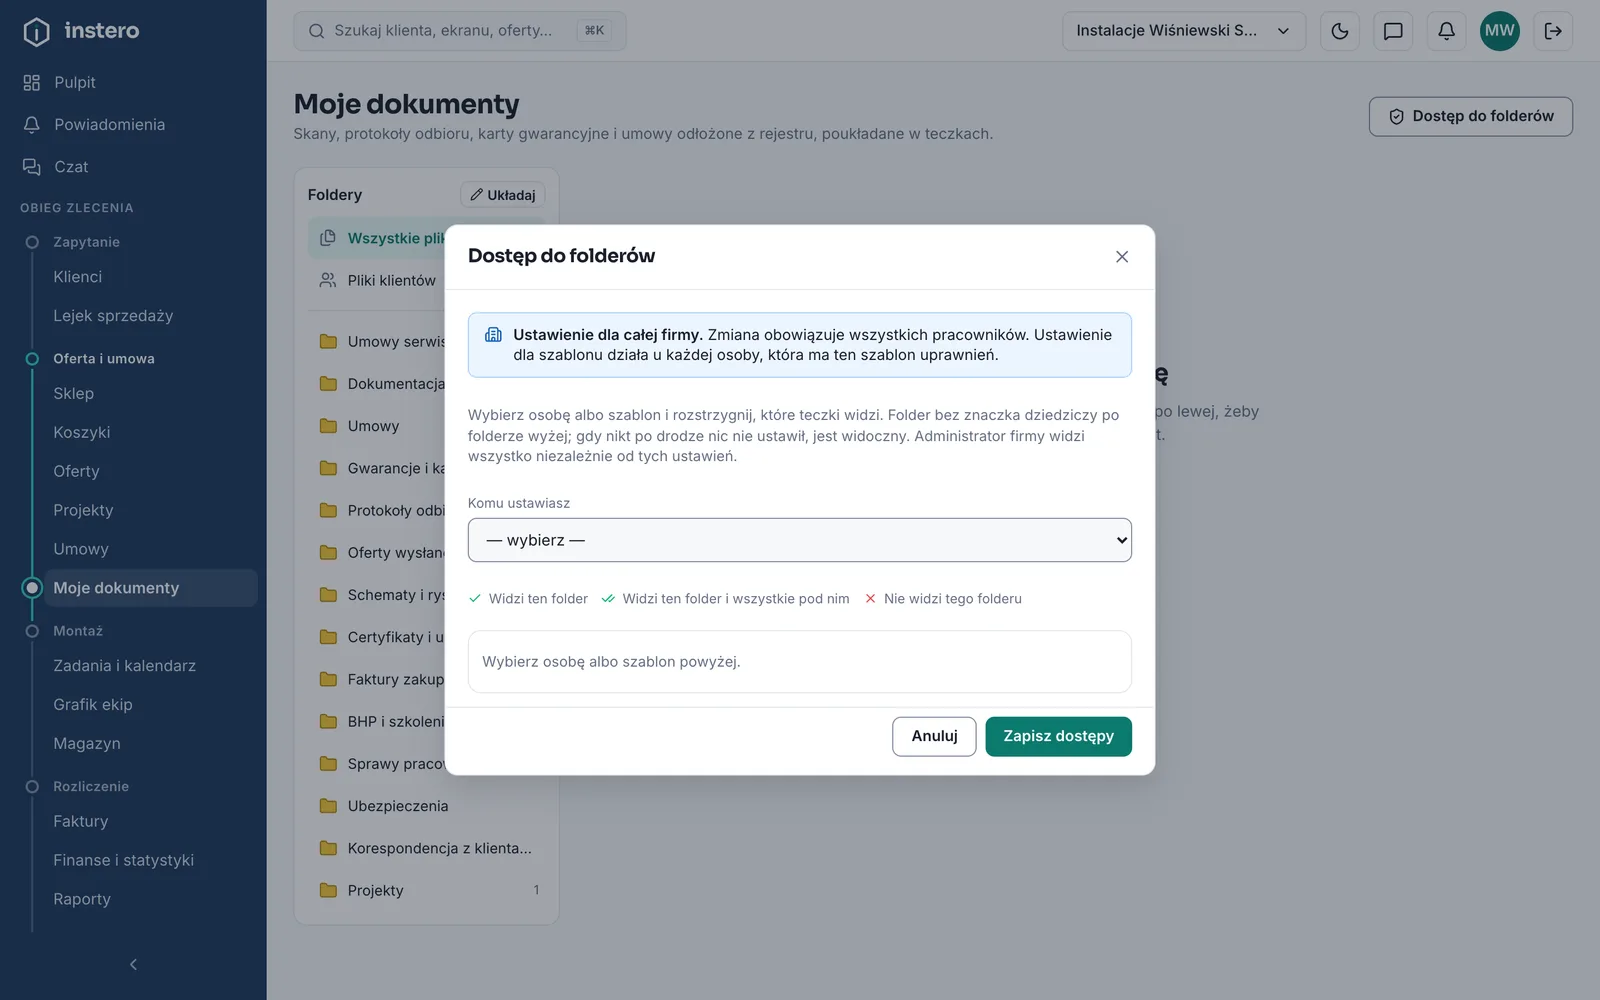Click the logout icon
Screen dimensions: 1600x1000
click(x=1553, y=31)
